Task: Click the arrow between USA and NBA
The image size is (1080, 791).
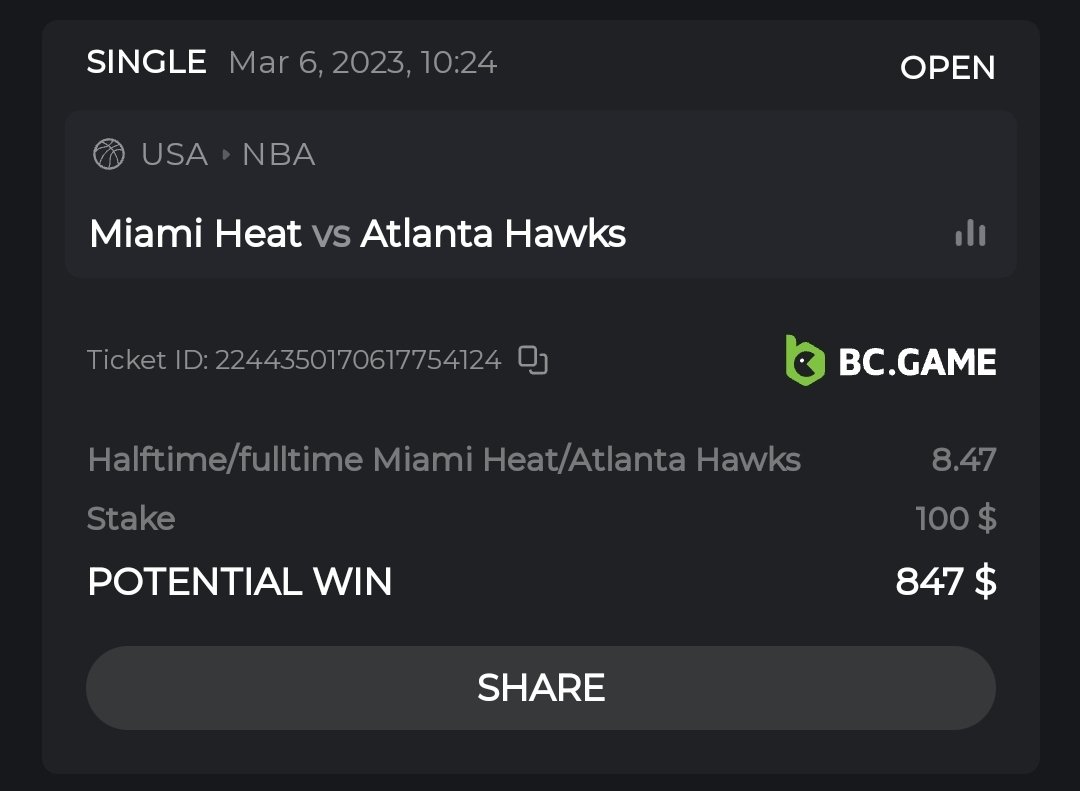Action: [x=226, y=155]
